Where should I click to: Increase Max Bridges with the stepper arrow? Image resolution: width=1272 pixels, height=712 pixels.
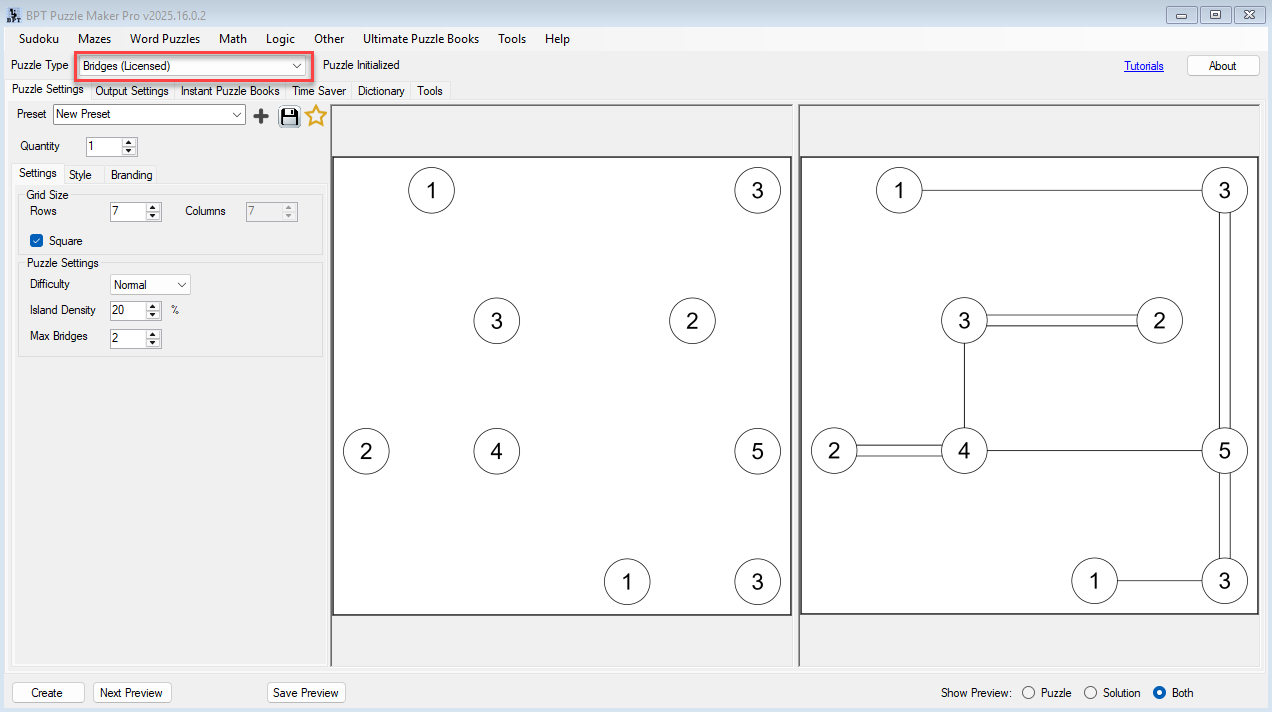point(152,333)
